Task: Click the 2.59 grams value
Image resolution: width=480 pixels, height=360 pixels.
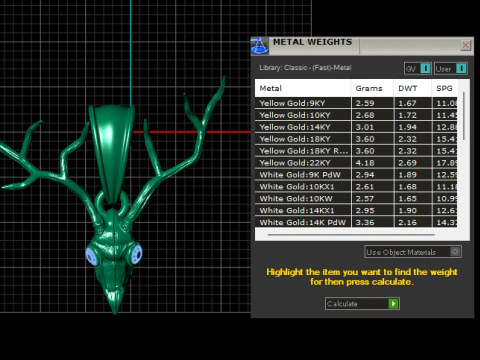Action: point(365,103)
